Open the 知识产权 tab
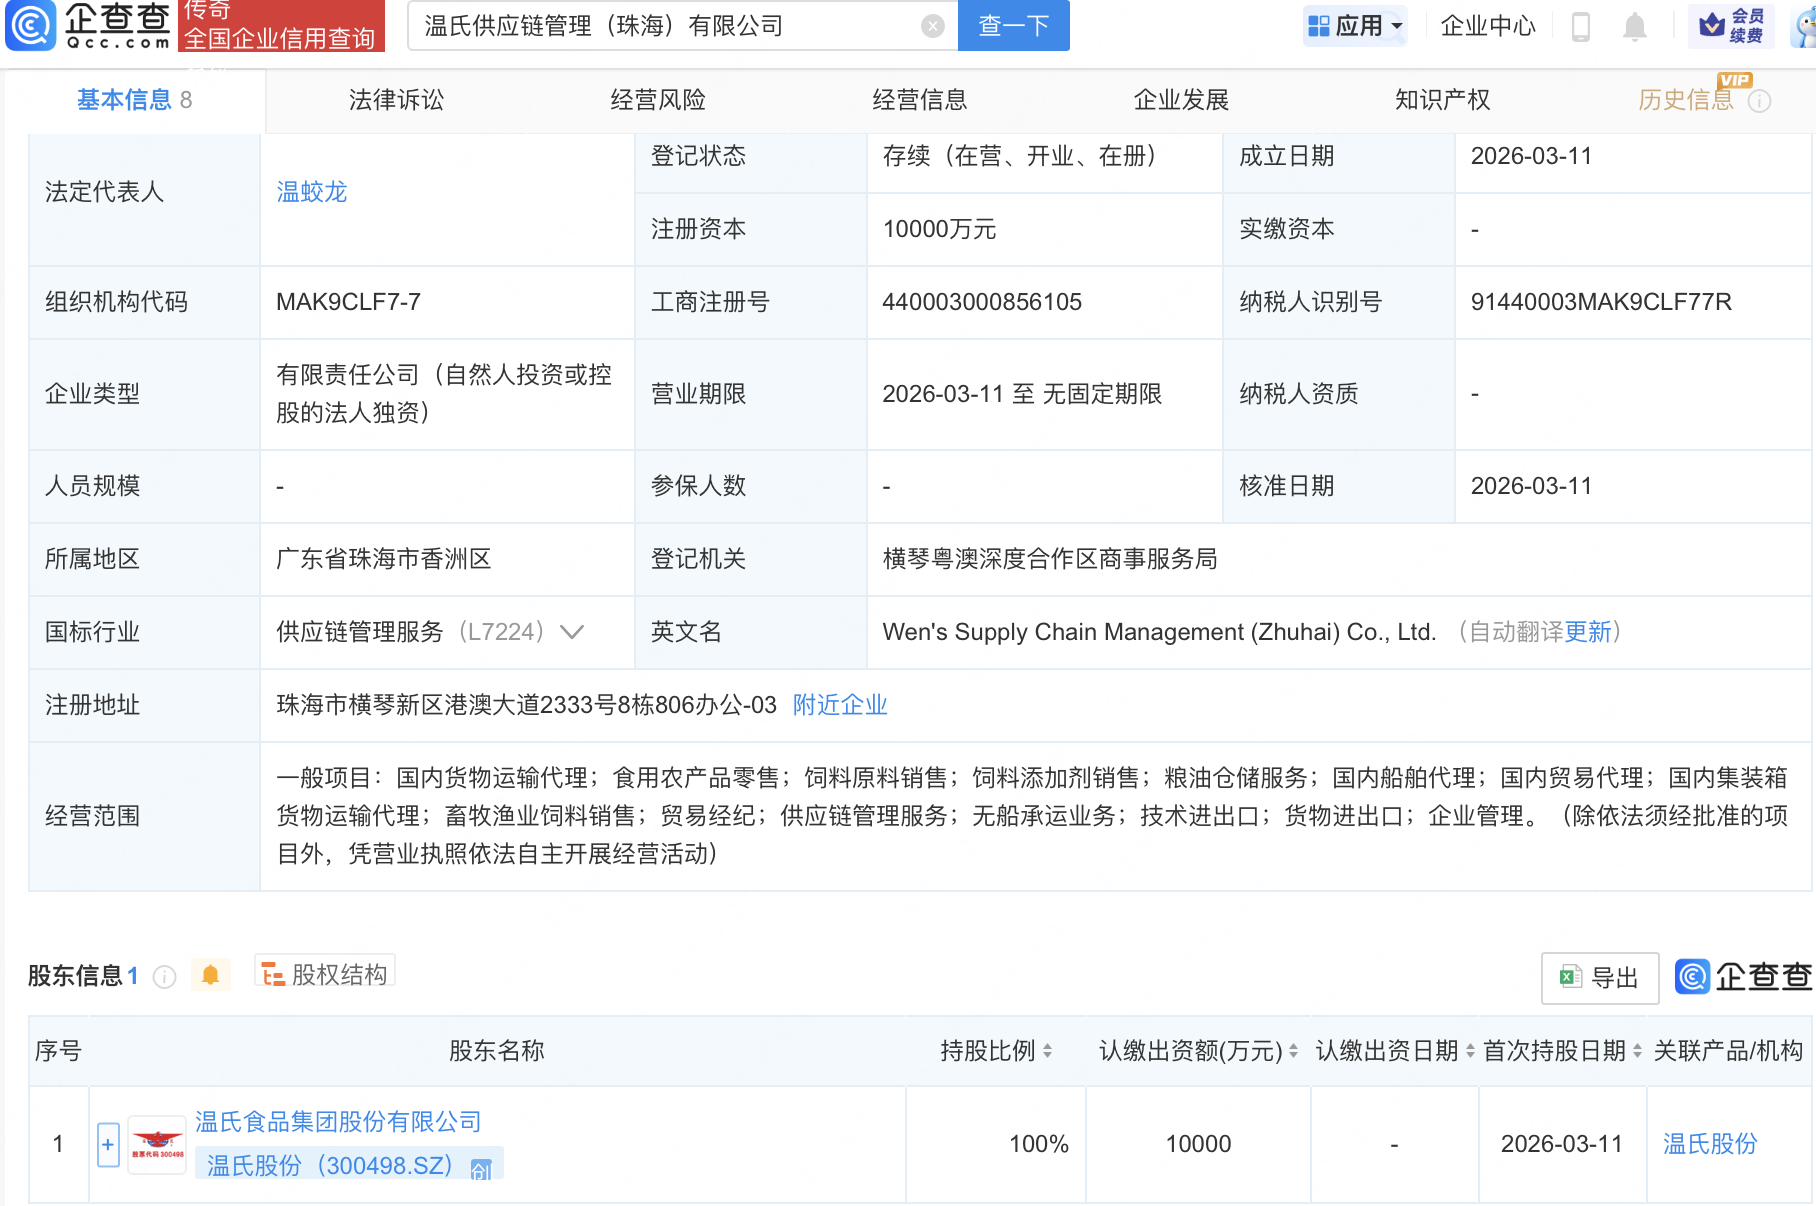The width and height of the screenshot is (1816, 1206). [1442, 99]
